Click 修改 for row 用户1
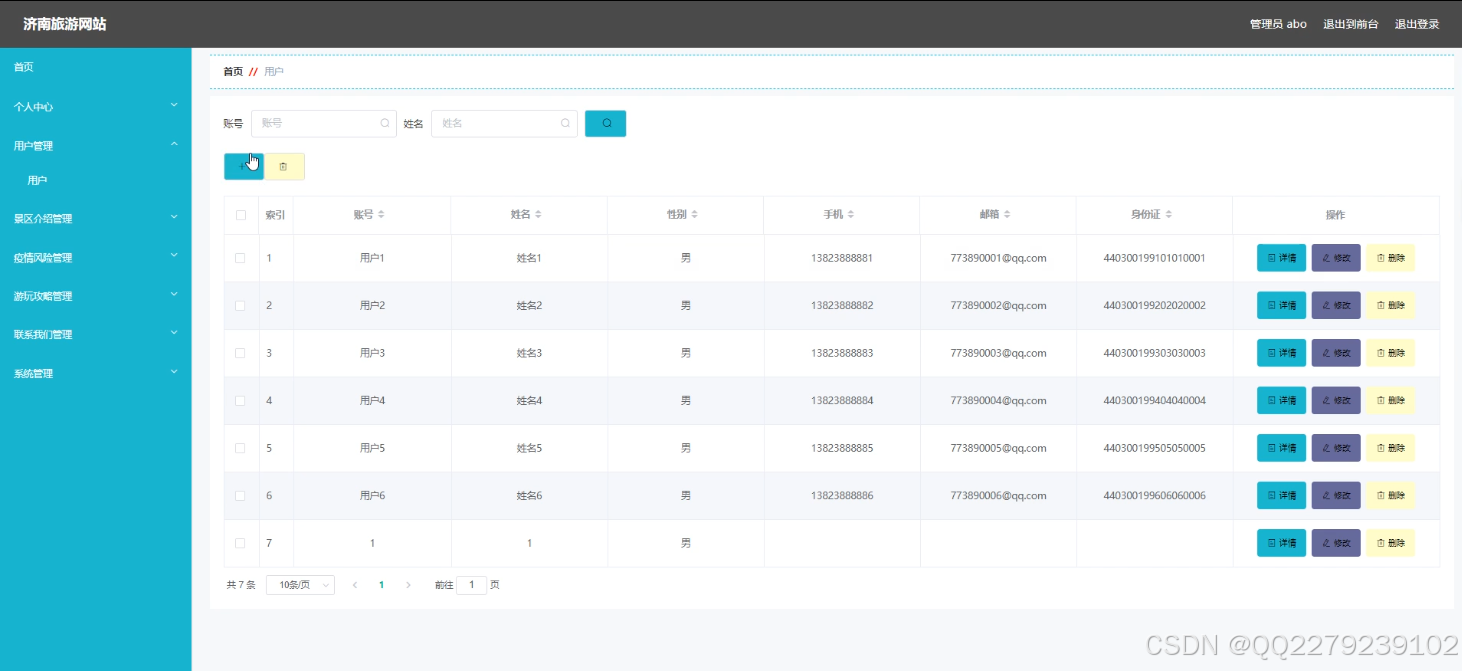This screenshot has height=671, width=1462. [1336, 258]
